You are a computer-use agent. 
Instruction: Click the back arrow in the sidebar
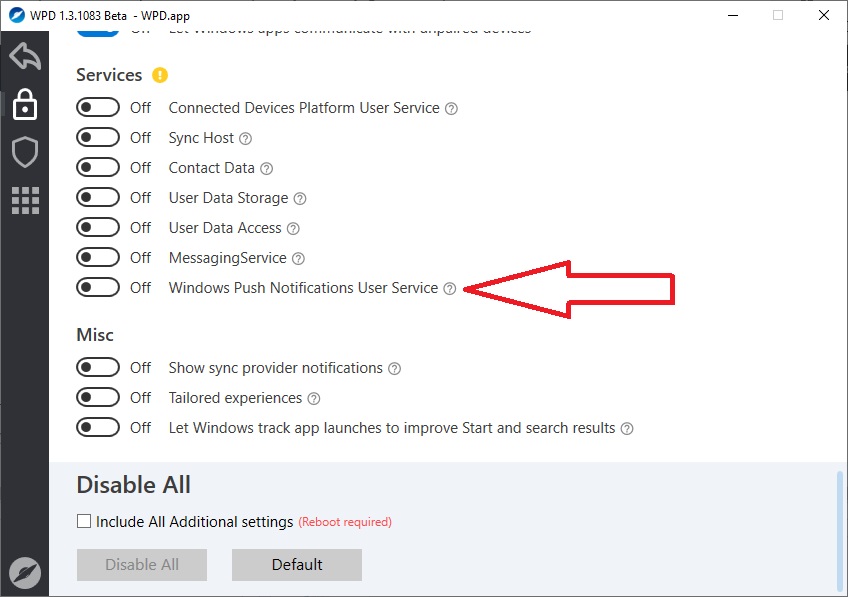tap(25, 57)
